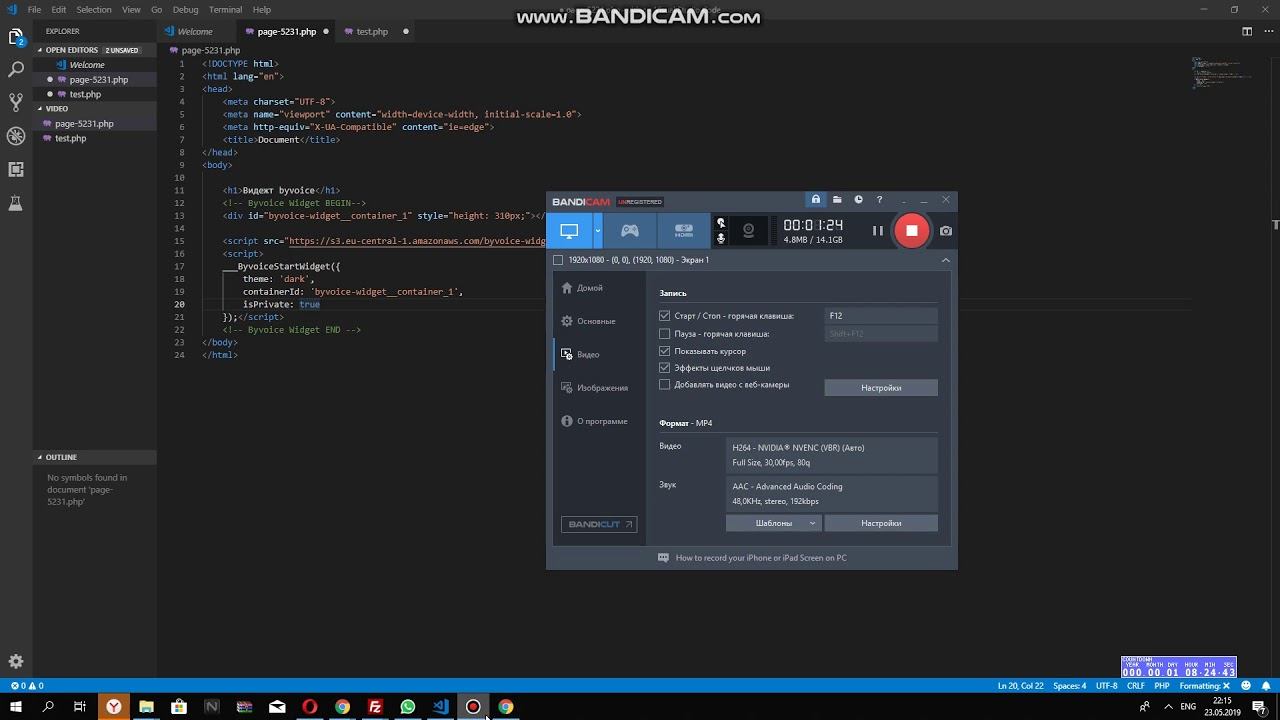Select Bandicam screen recording mode icon
The width and height of the screenshot is (1280, 720).
coord(569,231)
